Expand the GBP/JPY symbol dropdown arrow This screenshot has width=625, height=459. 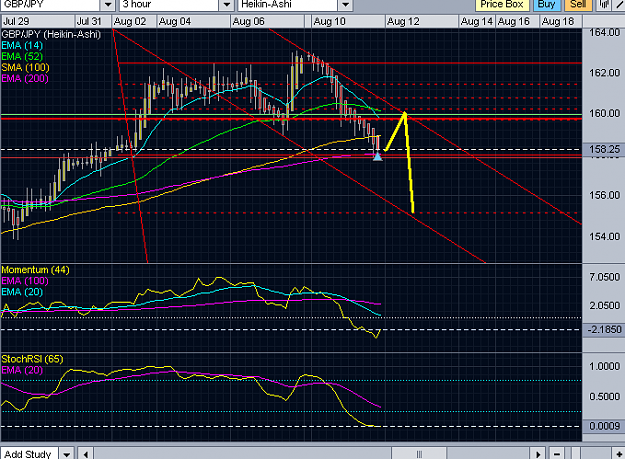tap(108, 5)
